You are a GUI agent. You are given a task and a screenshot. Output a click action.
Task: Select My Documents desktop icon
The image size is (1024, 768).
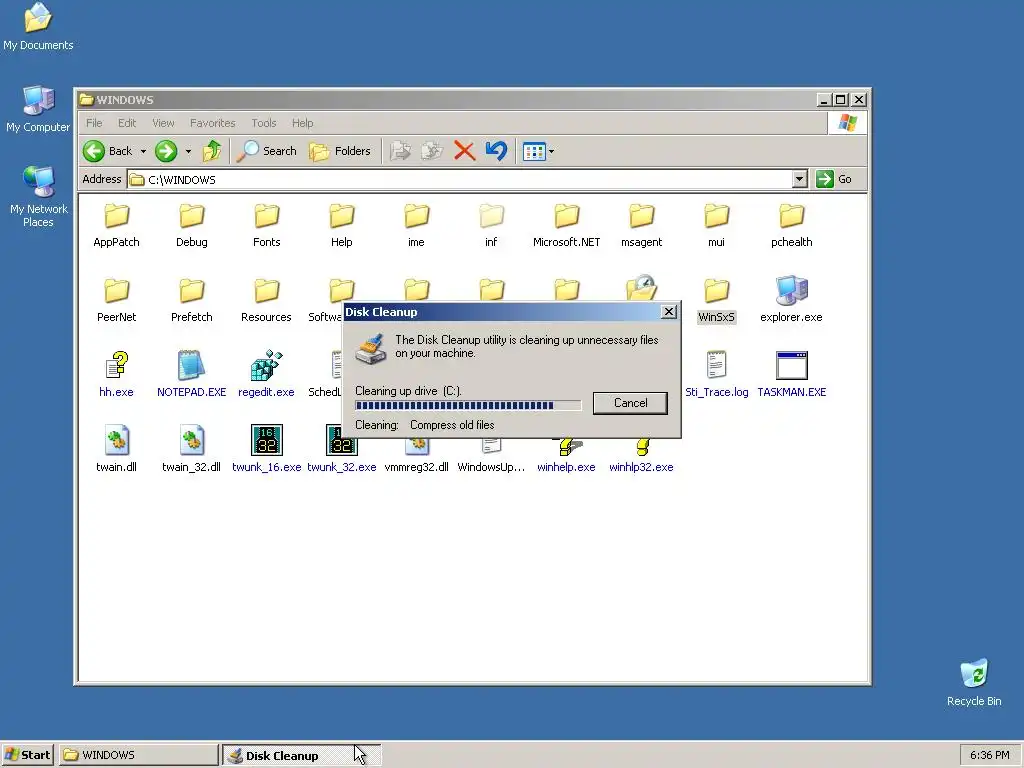pos(38,27)
